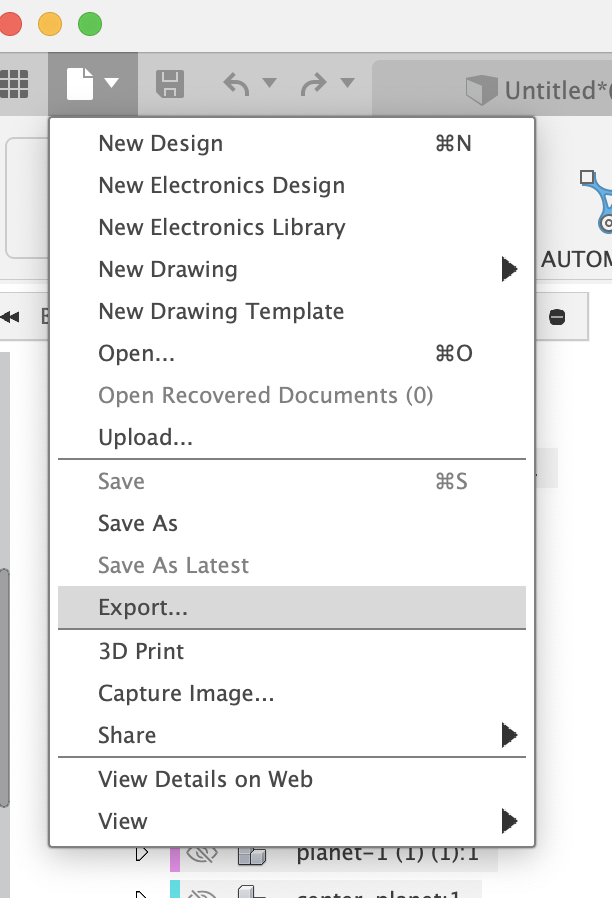This screenshot has width=612, height=898.
Task: Click the black minus circle button
Action: [x=558, y=317]
